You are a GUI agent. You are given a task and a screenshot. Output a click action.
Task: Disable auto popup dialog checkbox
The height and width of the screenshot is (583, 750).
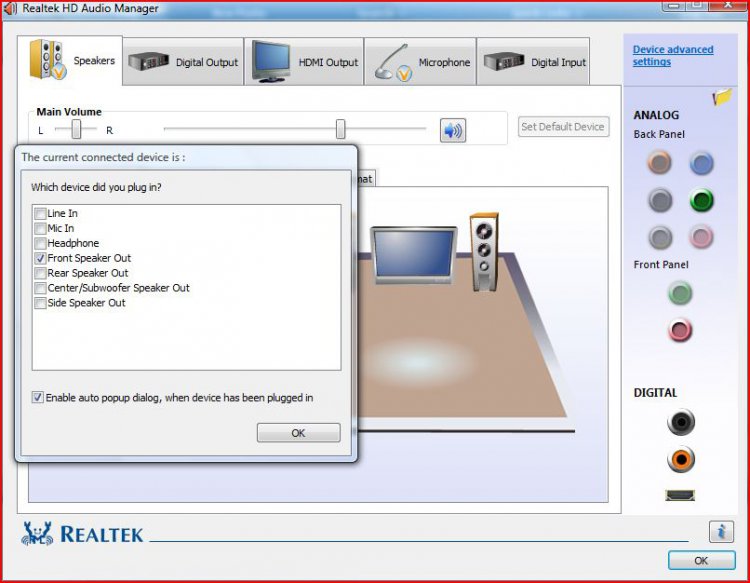[x=37, y=397]
